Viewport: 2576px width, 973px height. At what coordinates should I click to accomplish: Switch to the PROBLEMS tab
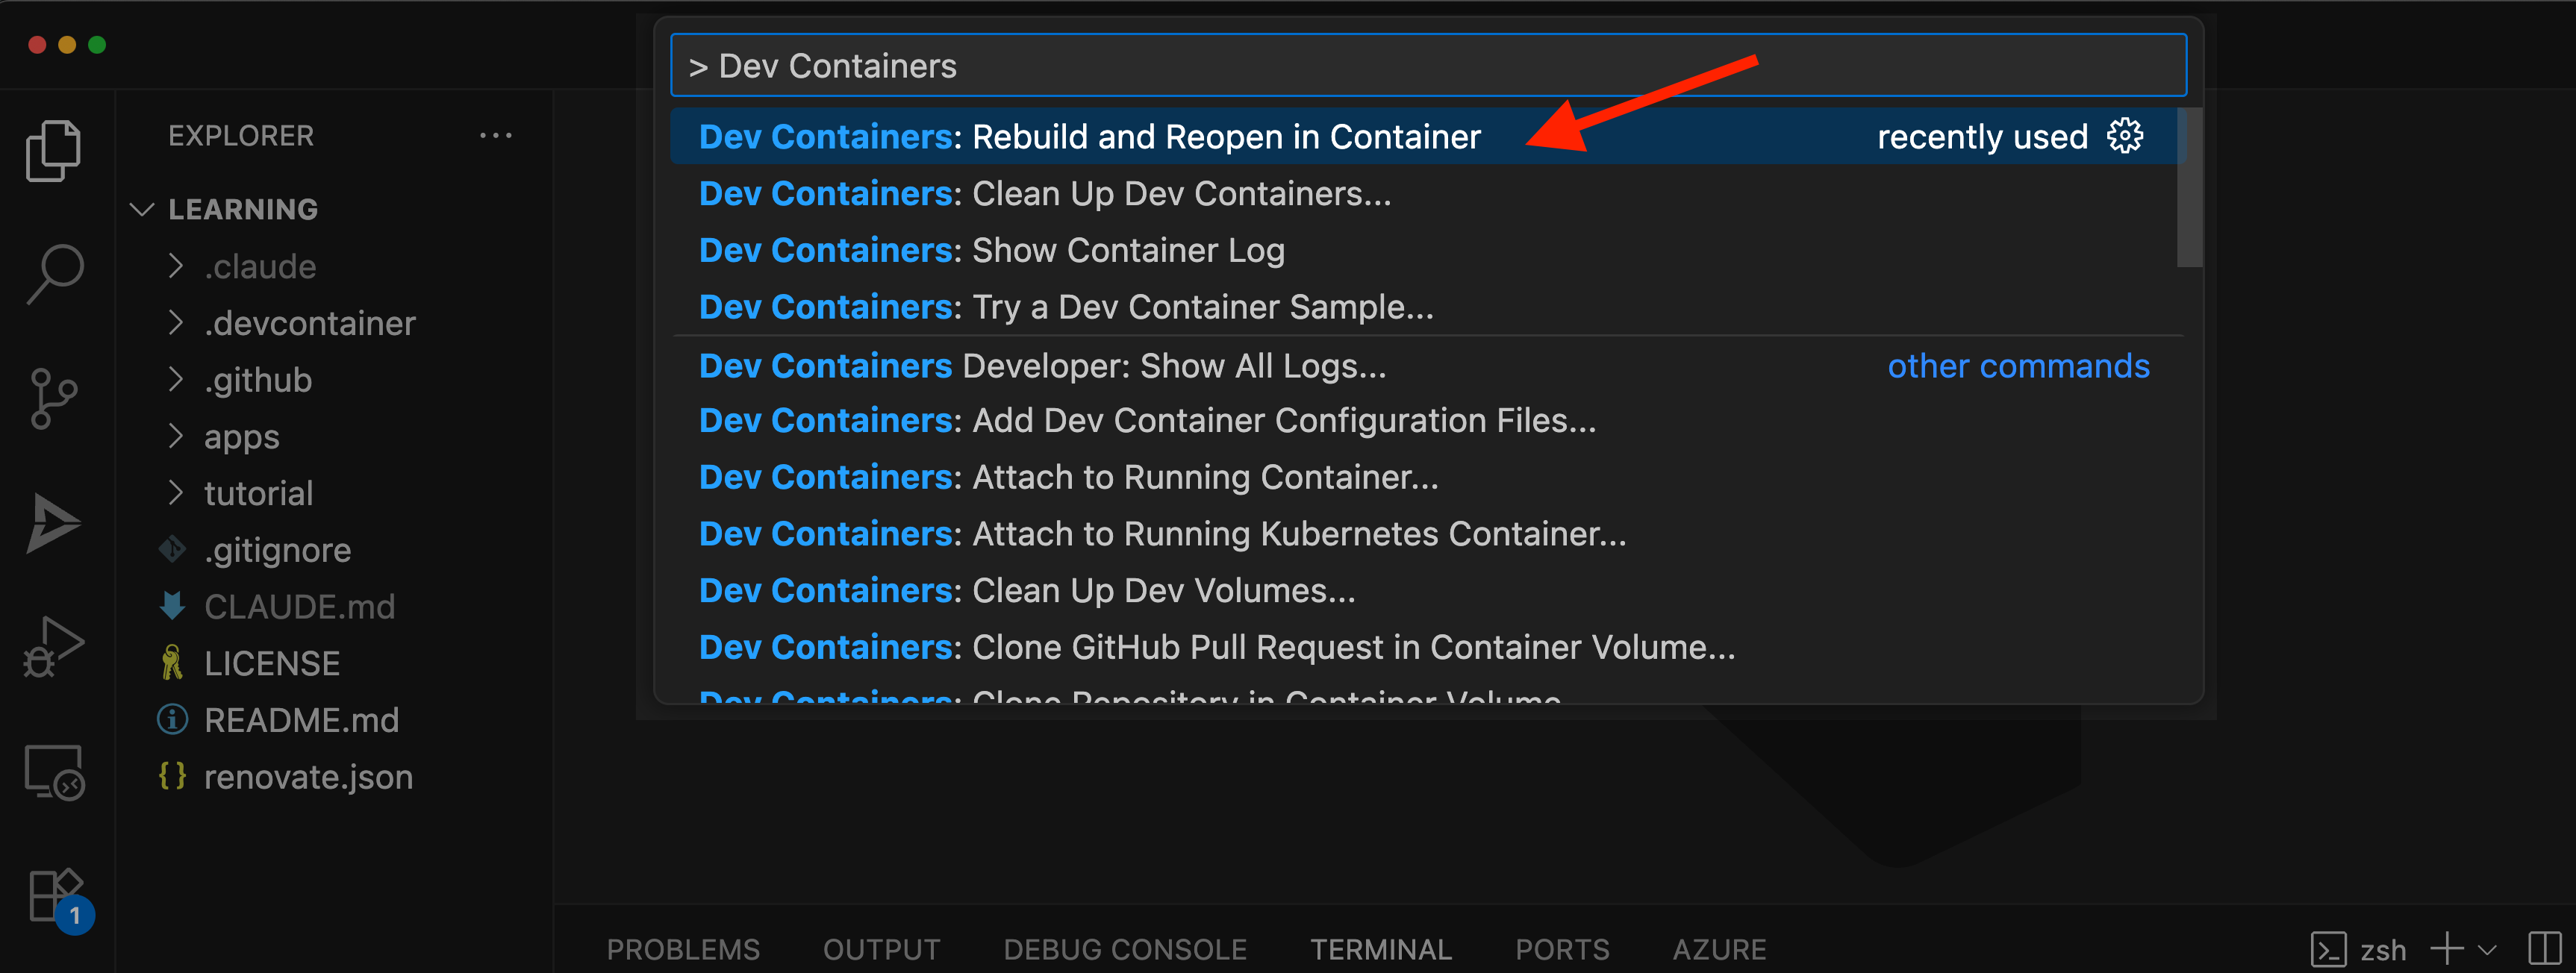[683, 949]
